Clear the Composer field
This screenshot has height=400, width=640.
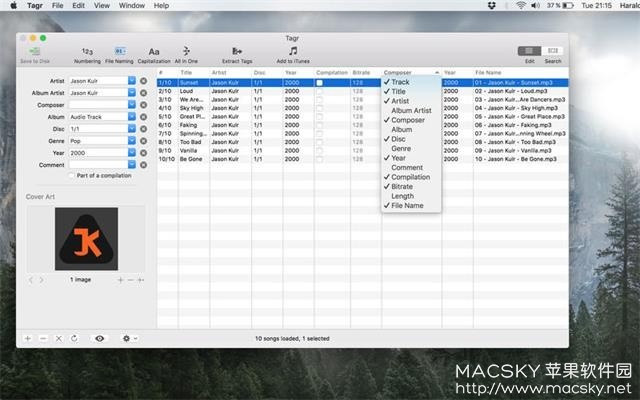coord(143,105)
